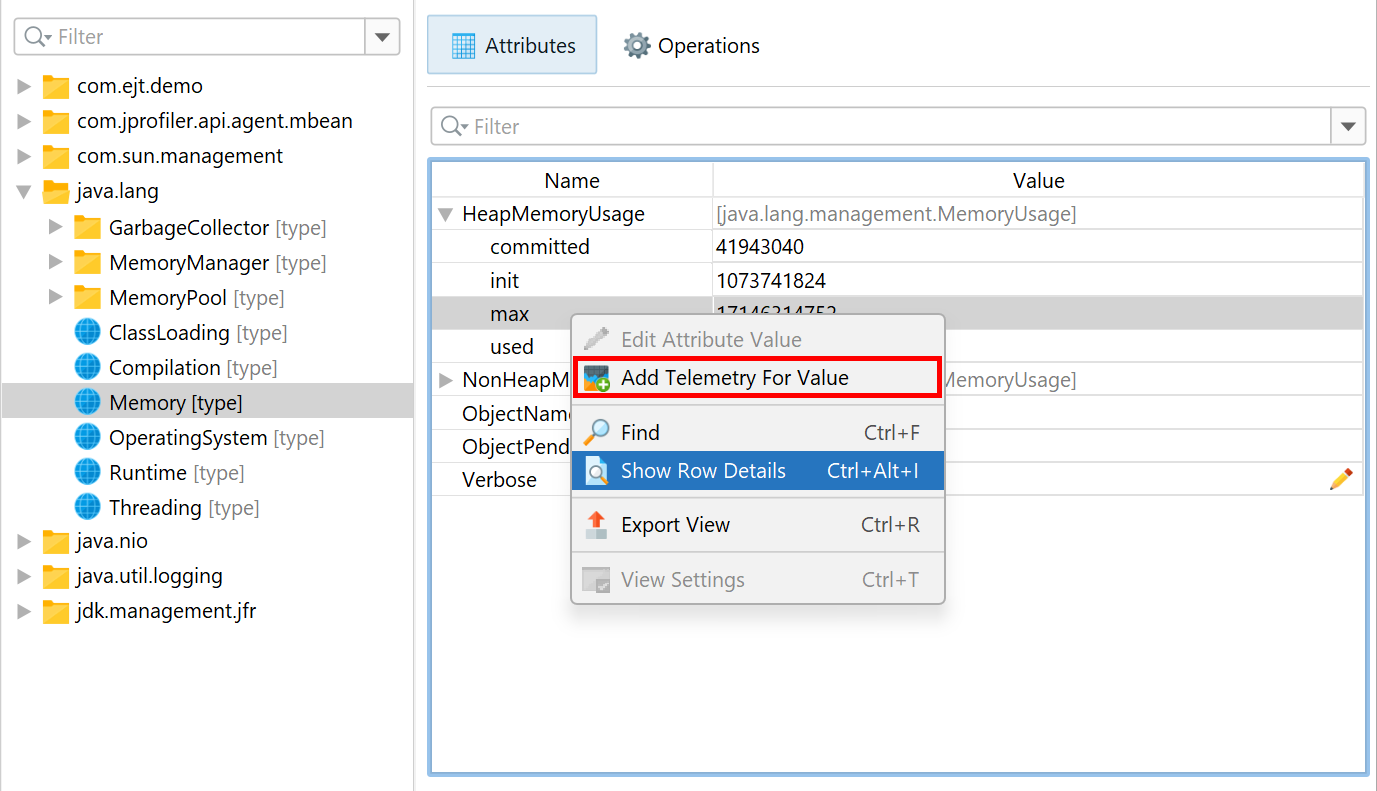Collapse the HeapMemoryUsage attribute row
The image size is (1377, 791).
tap(445, 214)
